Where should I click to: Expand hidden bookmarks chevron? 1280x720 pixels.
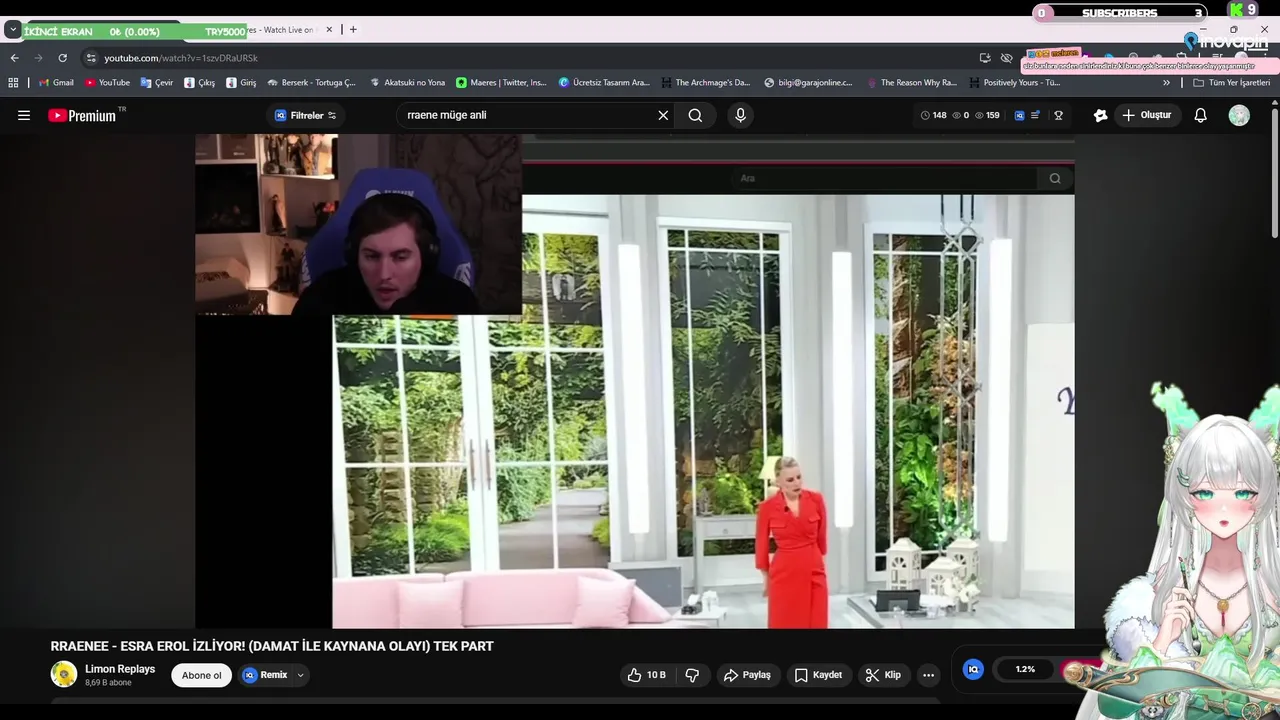pyautogui.click(x=1166, y=83)
